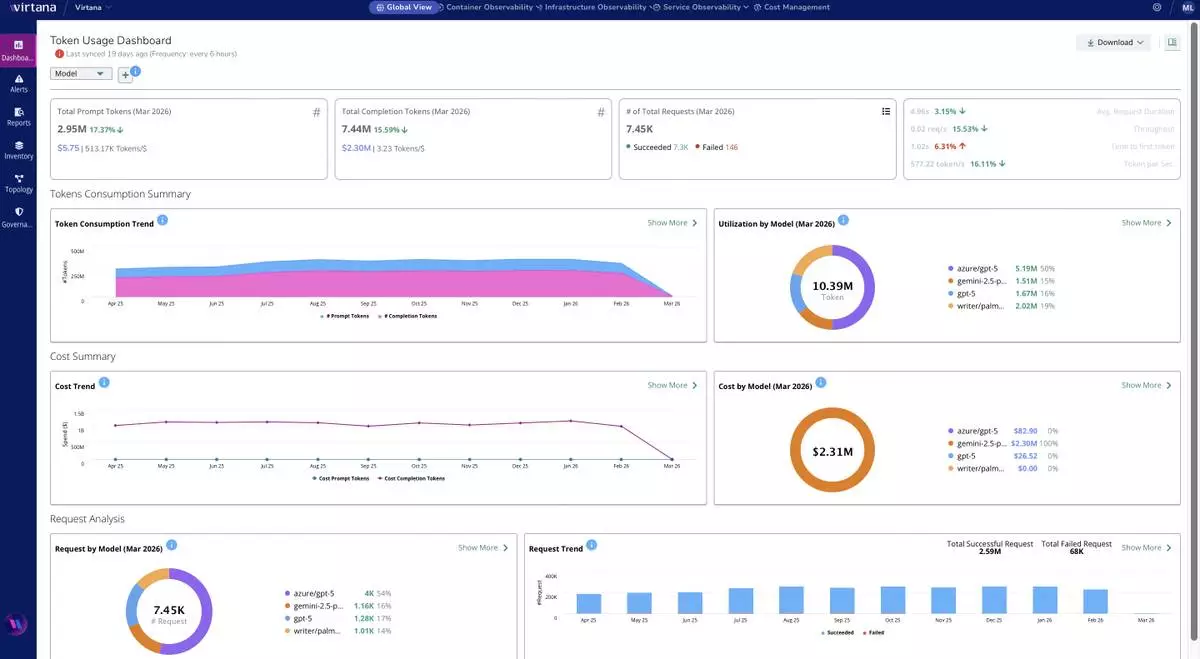The width and height of the screenshot is (1200, 659).
Task: Click the panel layout icon next to Download
Action: 1172,42
